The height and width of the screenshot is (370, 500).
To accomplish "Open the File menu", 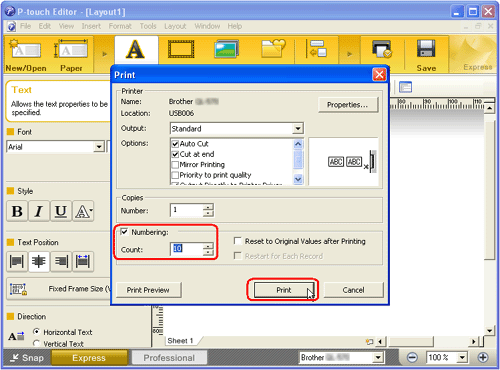I will [25, 26].
